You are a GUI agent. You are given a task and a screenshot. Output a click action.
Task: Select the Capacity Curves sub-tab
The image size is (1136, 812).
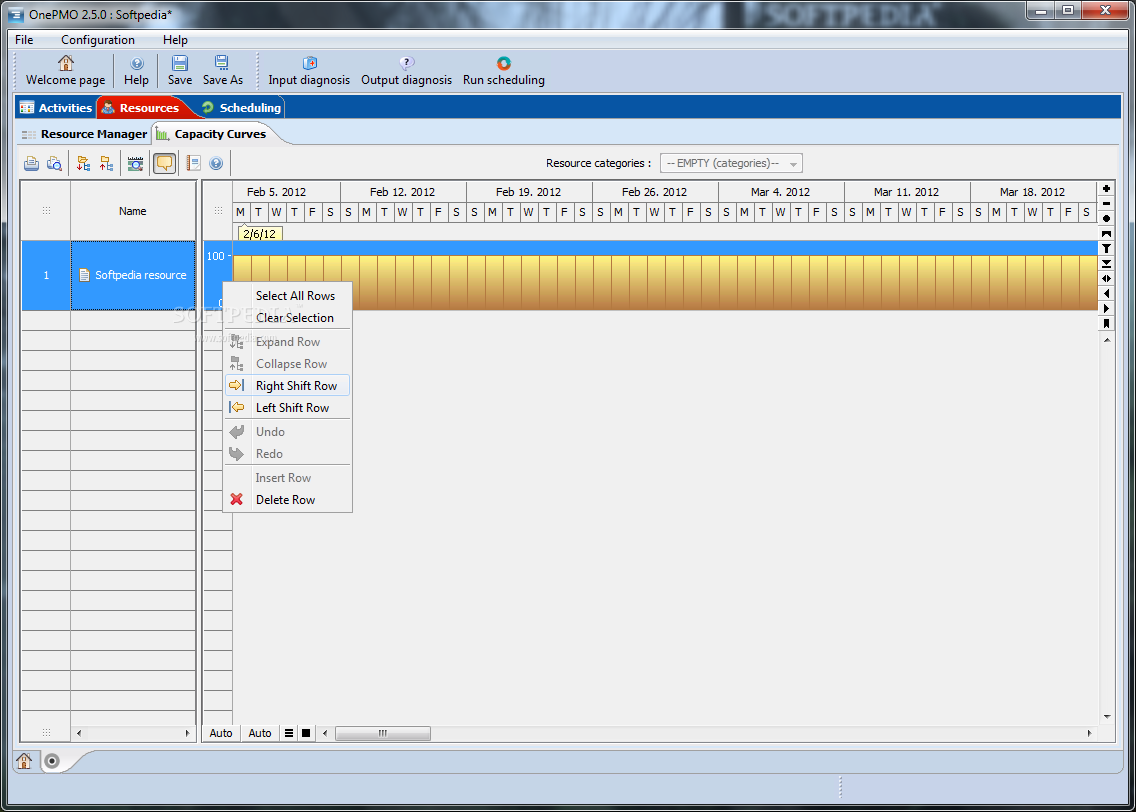(212, 134)
